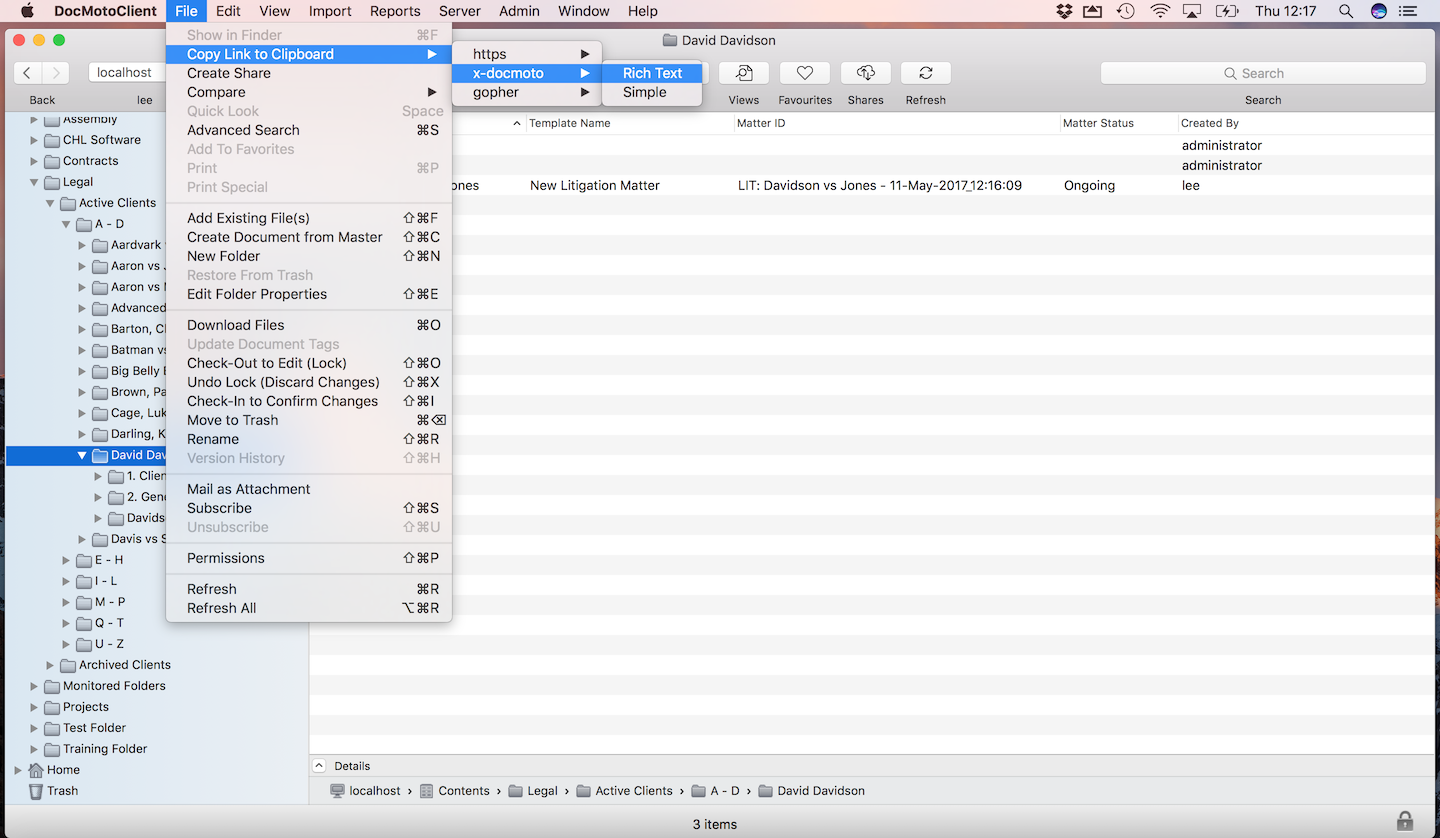Click the Back navigation arrow

pyautogui.click(x=27, y=73)
